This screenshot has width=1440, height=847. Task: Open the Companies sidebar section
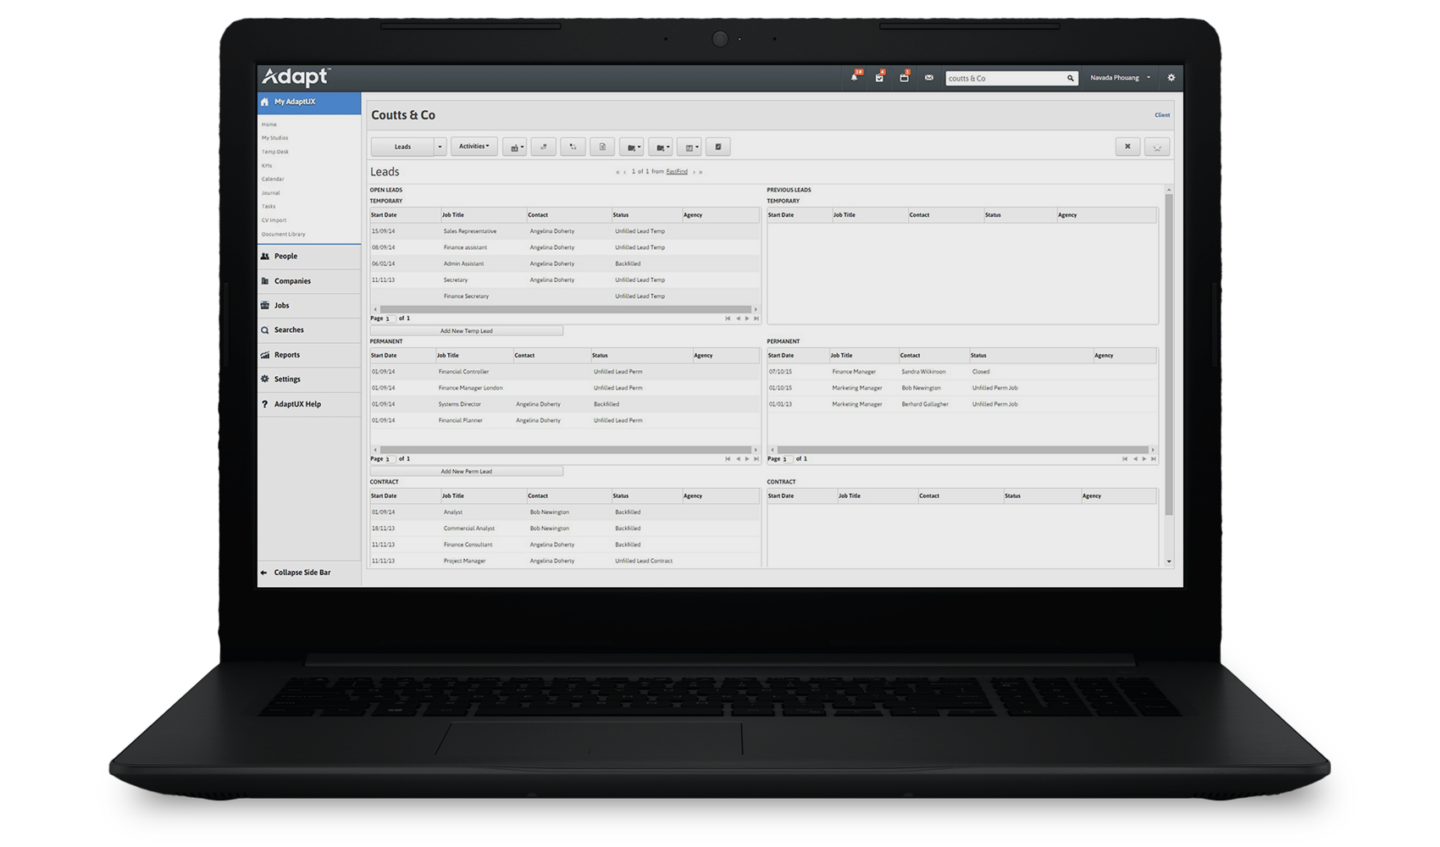292,281
